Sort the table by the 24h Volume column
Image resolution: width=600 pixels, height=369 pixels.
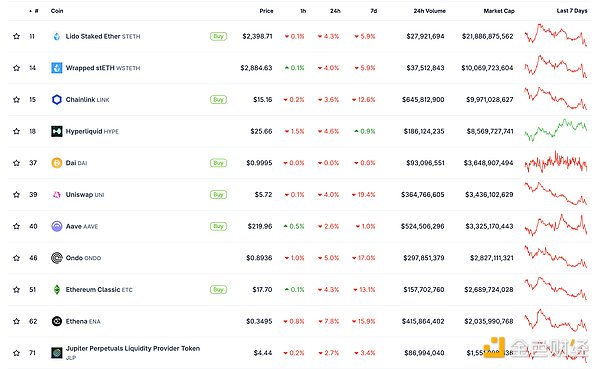429,11
